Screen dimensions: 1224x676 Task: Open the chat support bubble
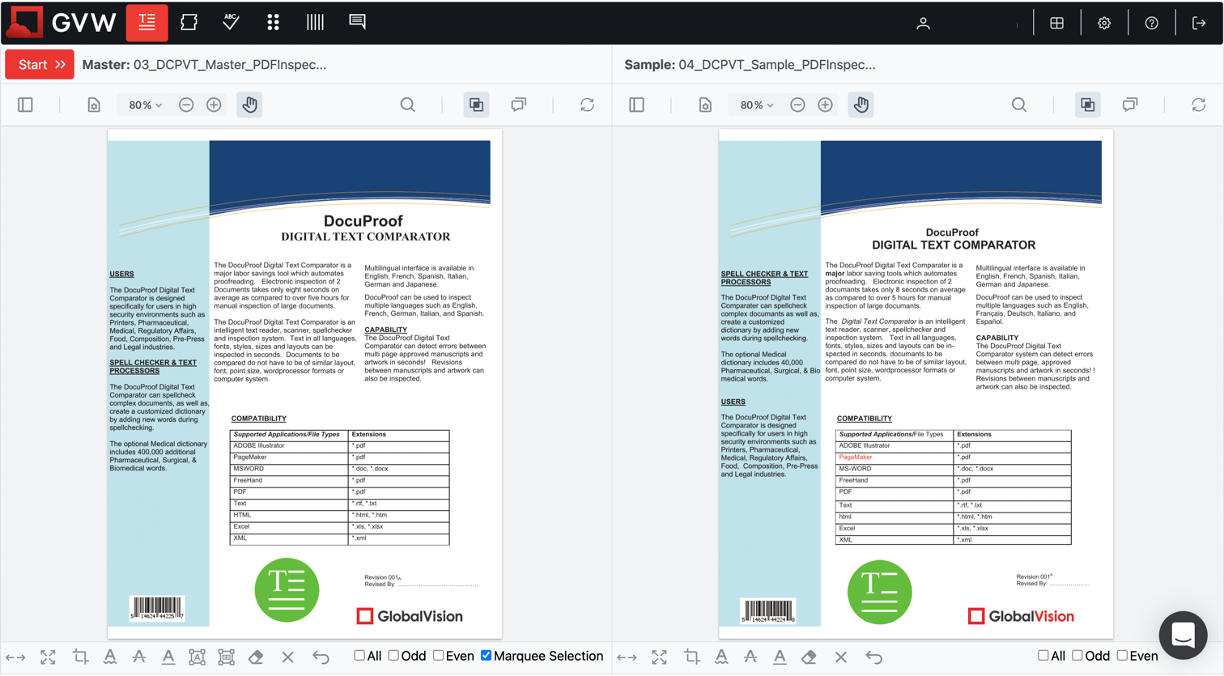(1183, 635)
